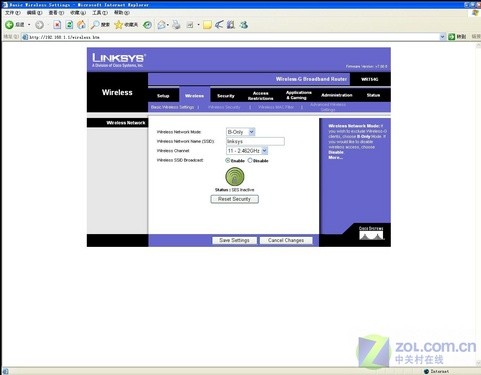Open the 查看 (View) menu
Image resolution: width=481 pixels, height=375 pixels.
pos(56,13)
